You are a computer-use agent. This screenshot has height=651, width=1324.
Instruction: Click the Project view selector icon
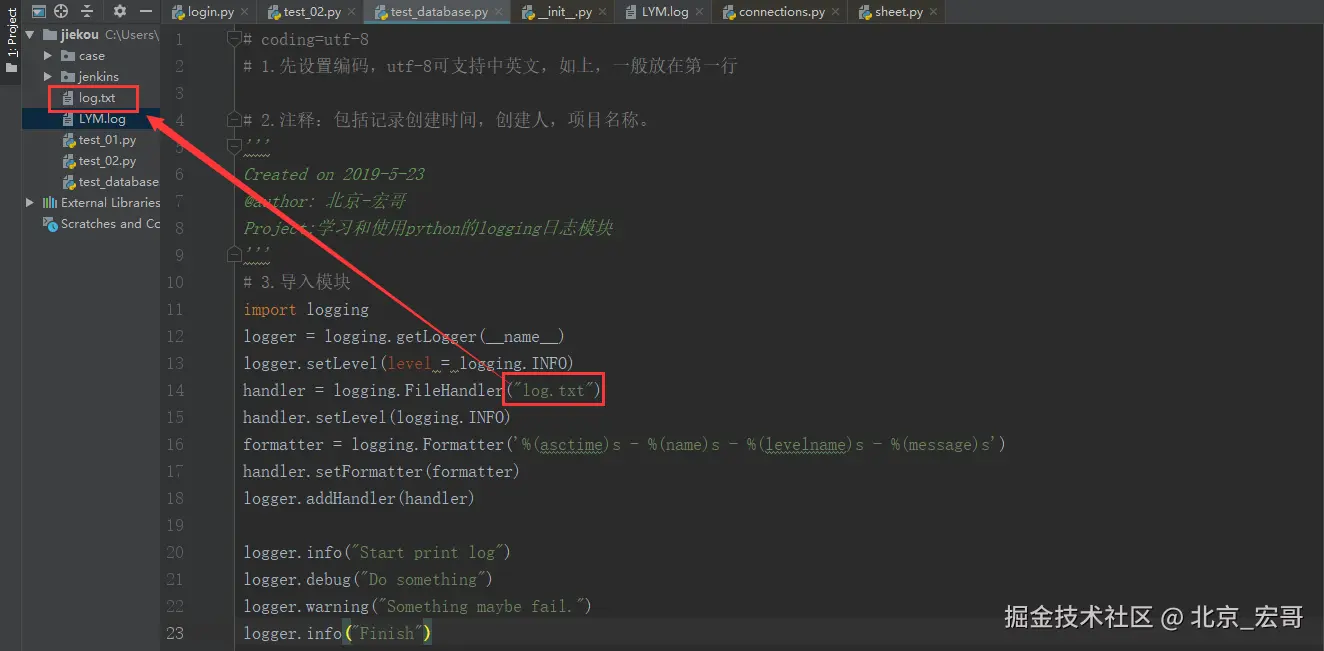click(39, 11)
